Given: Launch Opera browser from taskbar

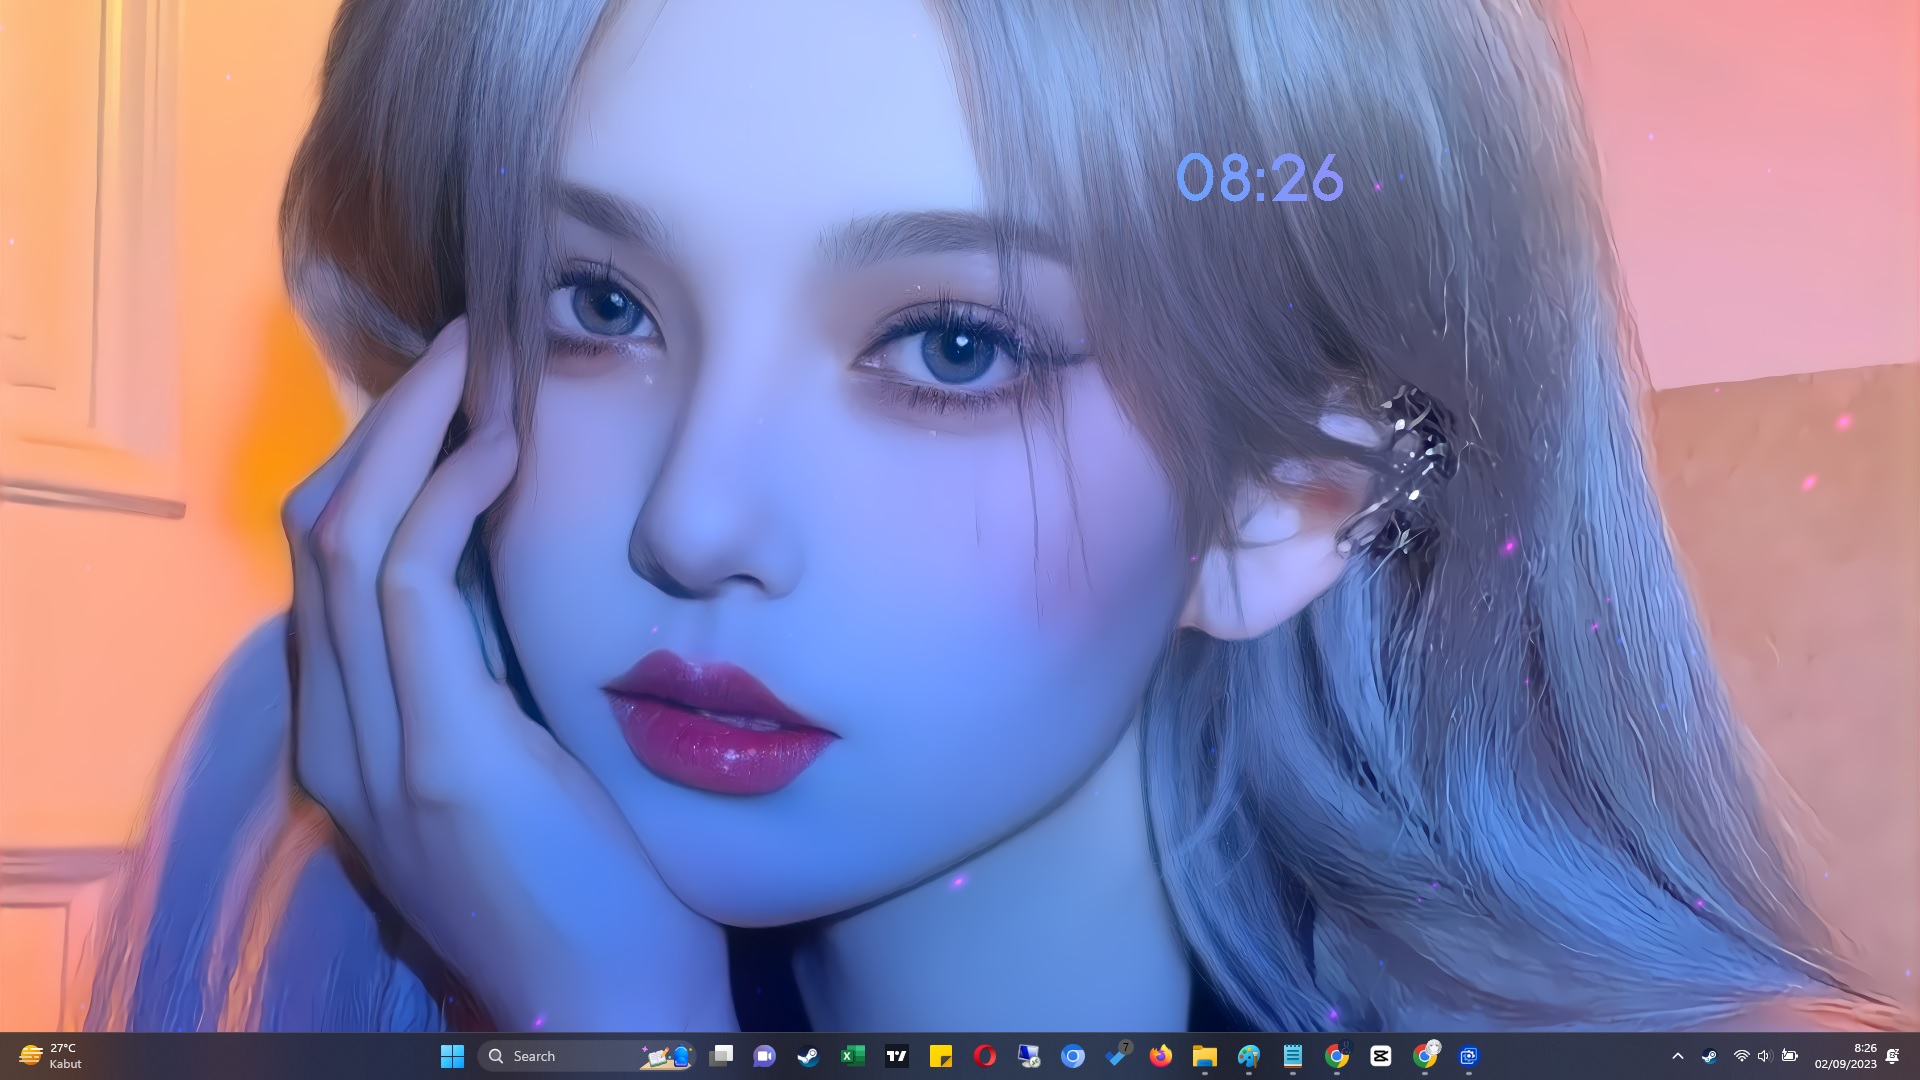Looking at the screenshot, I should click(984, 1056).
